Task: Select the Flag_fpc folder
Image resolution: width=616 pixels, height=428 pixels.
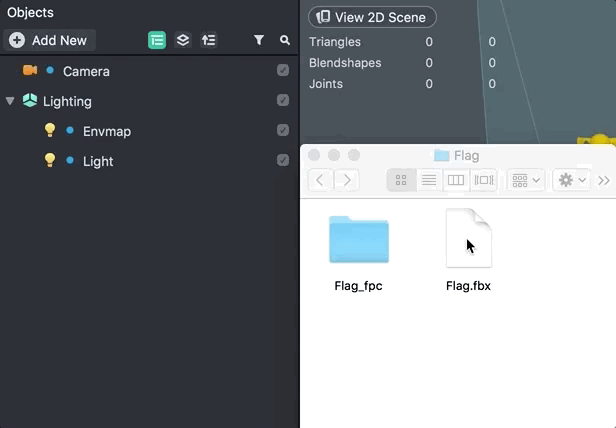Action: 358,253
